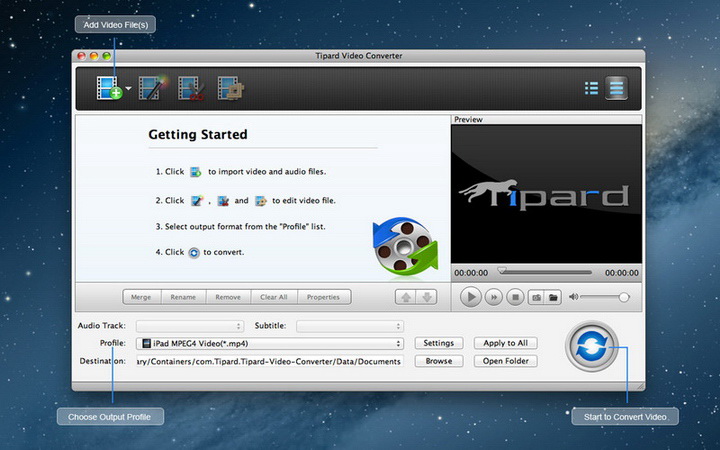Click the import icon in step 1
This screenshot has width=720, height=450.
[x=196, y=172]
